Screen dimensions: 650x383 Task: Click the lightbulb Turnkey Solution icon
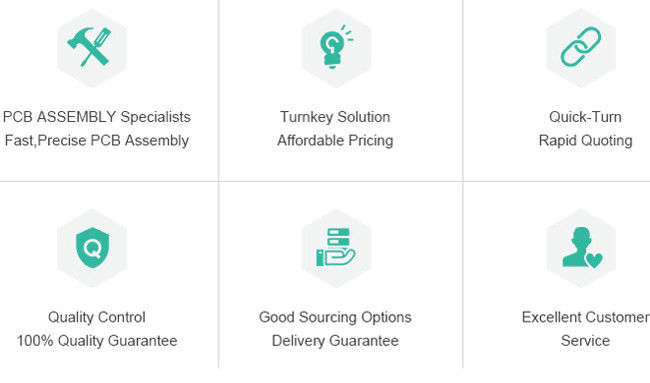pos(336,47)
